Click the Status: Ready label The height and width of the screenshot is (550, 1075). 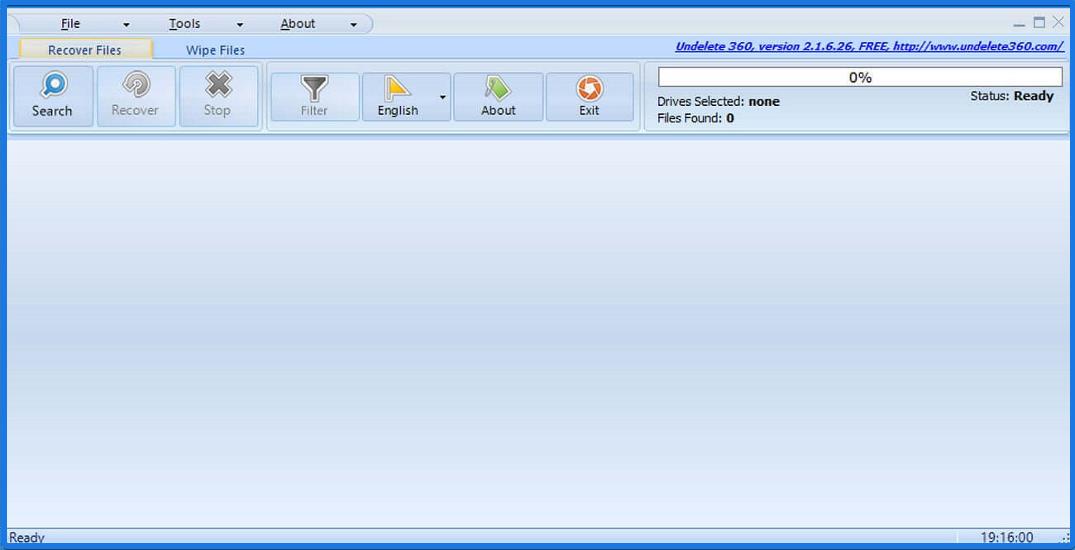click(x=1012, y=96)
